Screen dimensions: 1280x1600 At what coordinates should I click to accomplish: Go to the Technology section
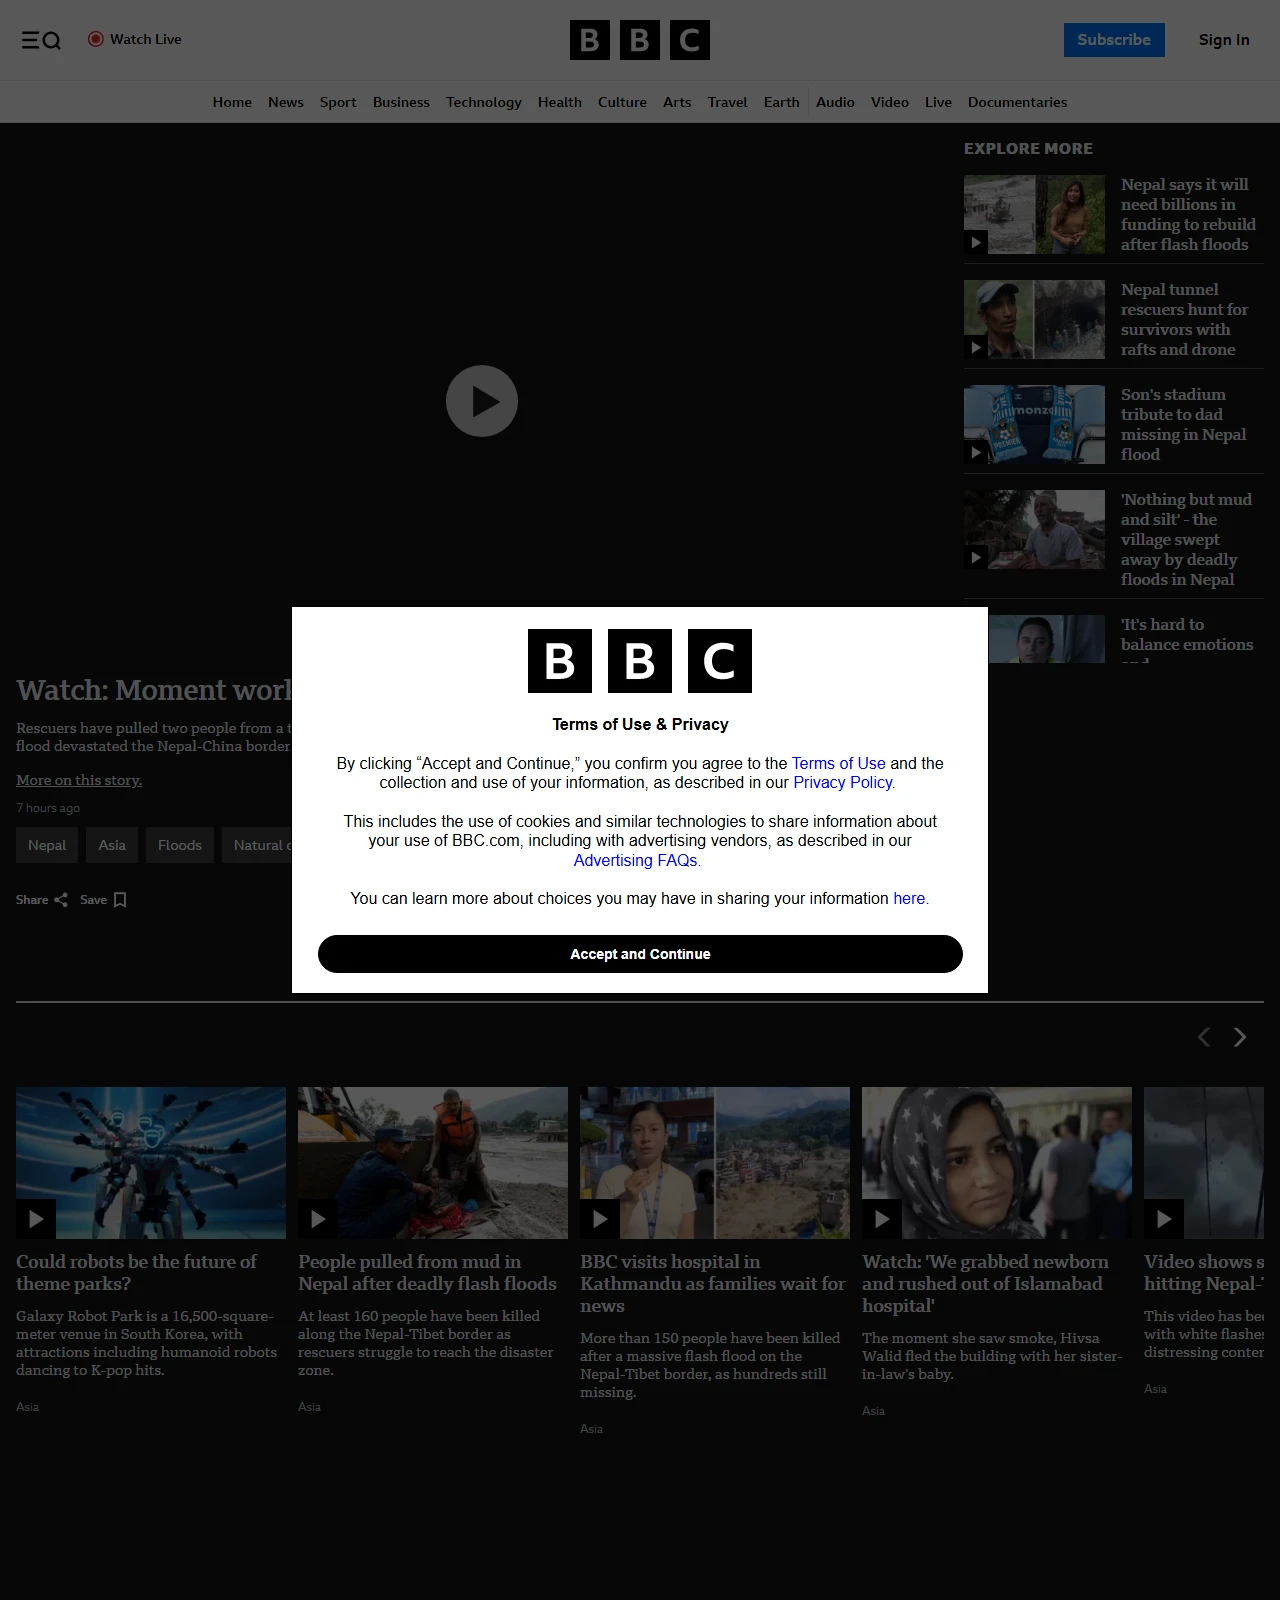pos(484,102)
